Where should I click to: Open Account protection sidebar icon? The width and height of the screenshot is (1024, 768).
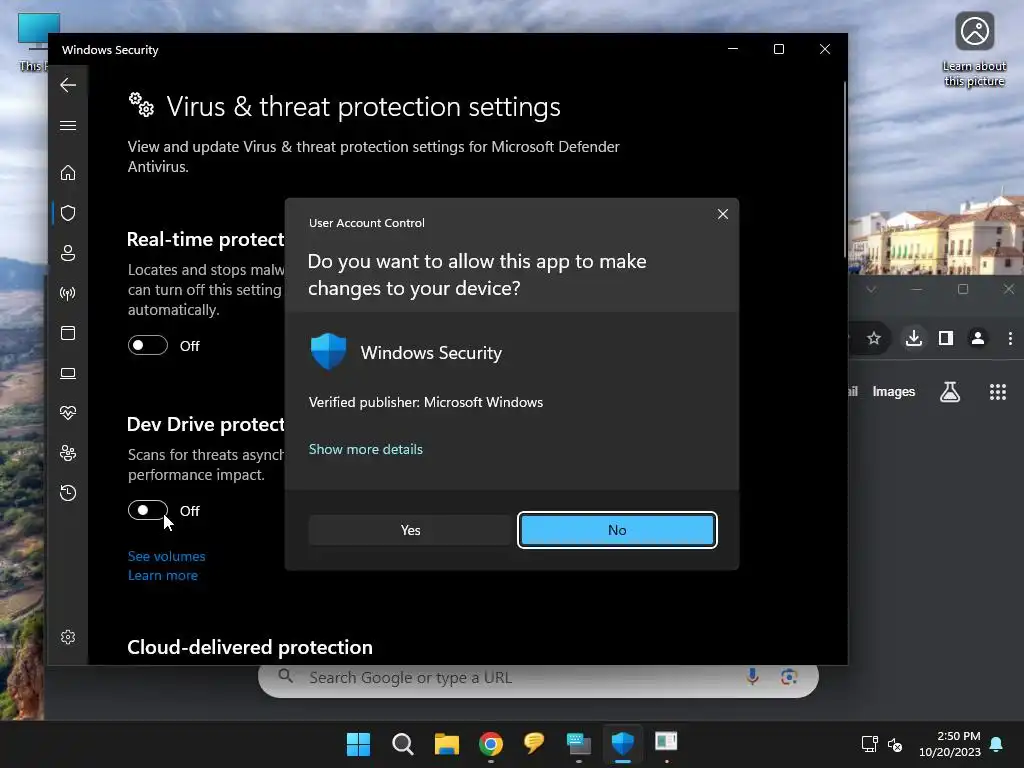click(x=68, y=253)
